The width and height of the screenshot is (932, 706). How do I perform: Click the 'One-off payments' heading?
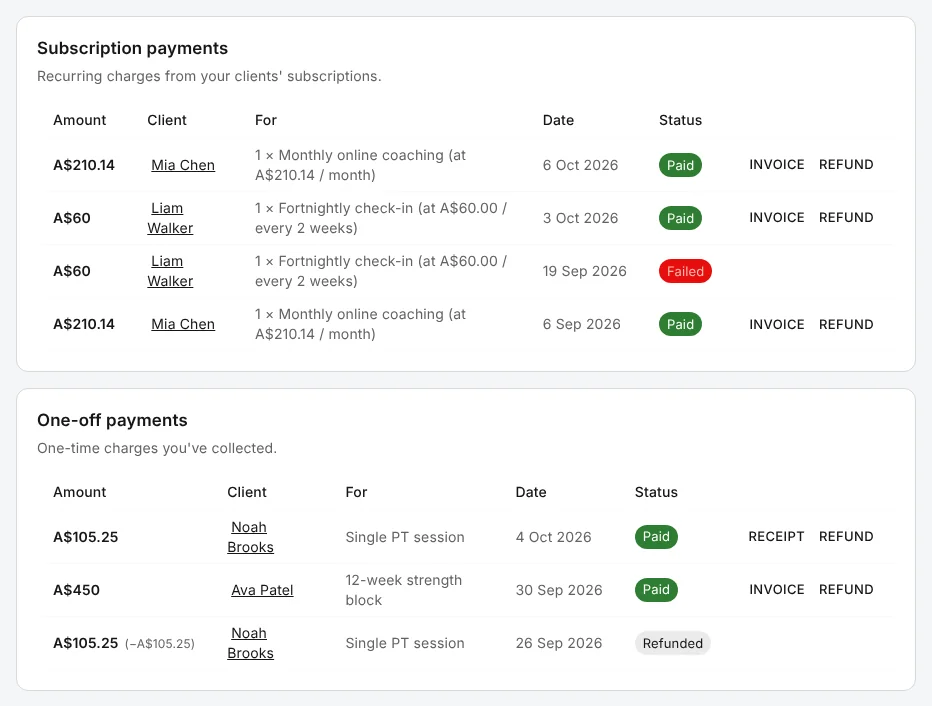tap(112, 420)
